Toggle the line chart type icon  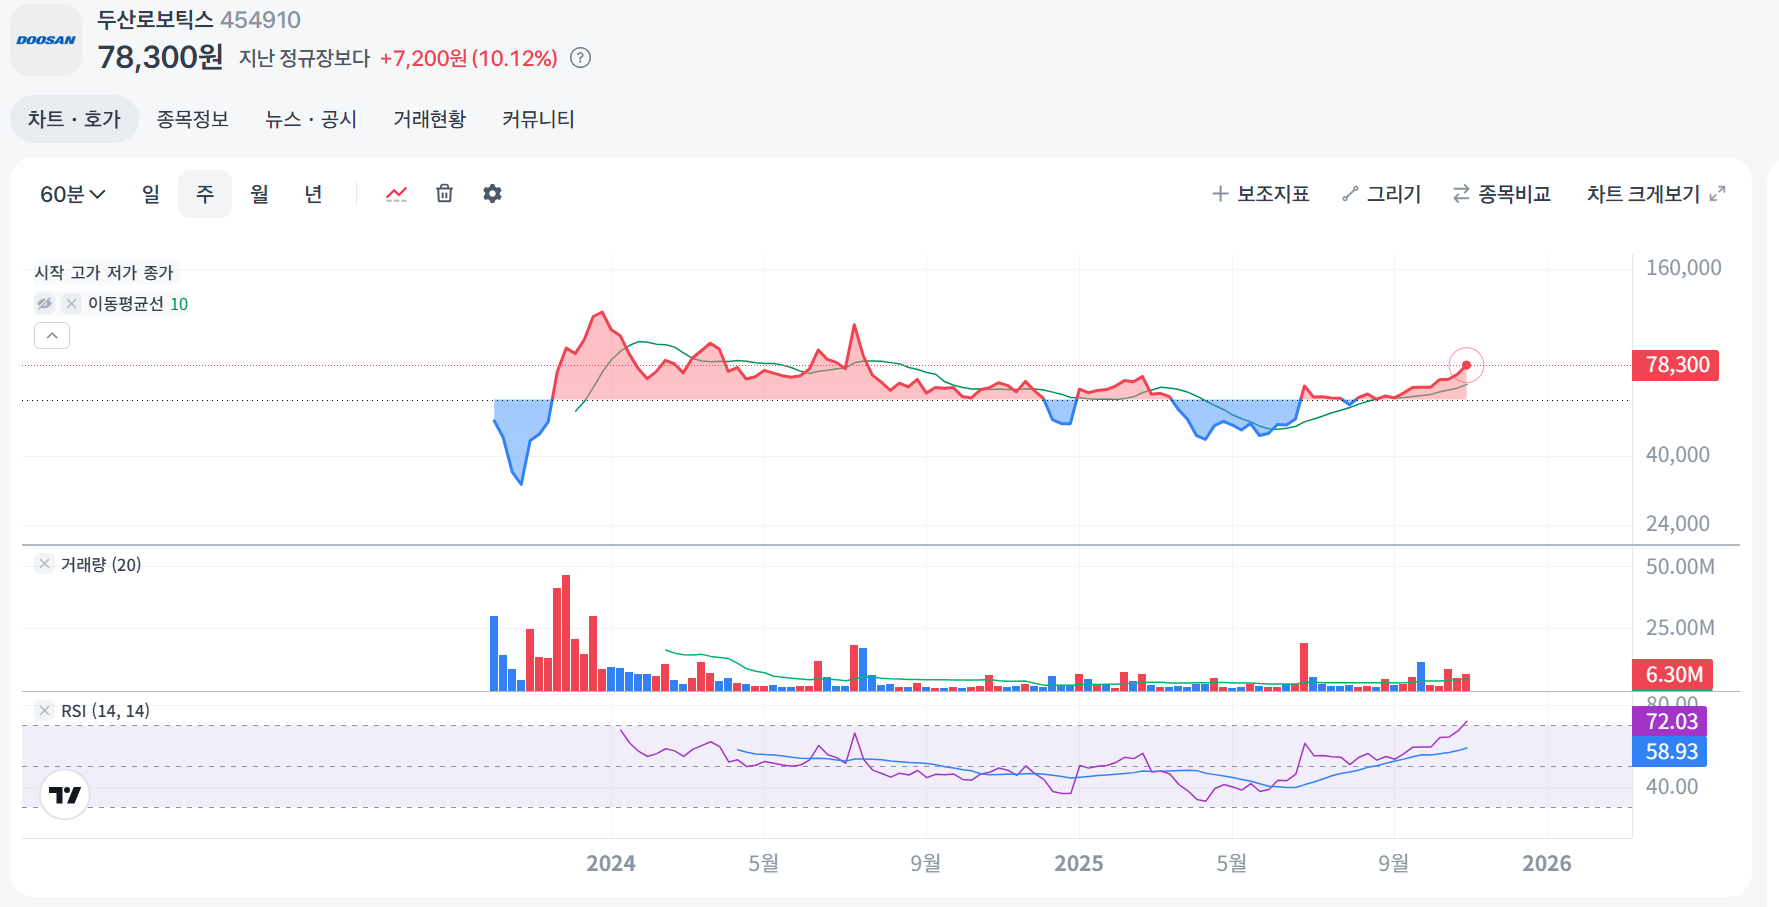tap(396, 194)
